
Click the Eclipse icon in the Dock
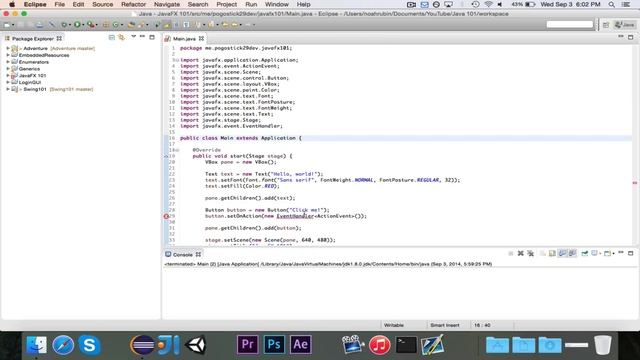[142, 345]
